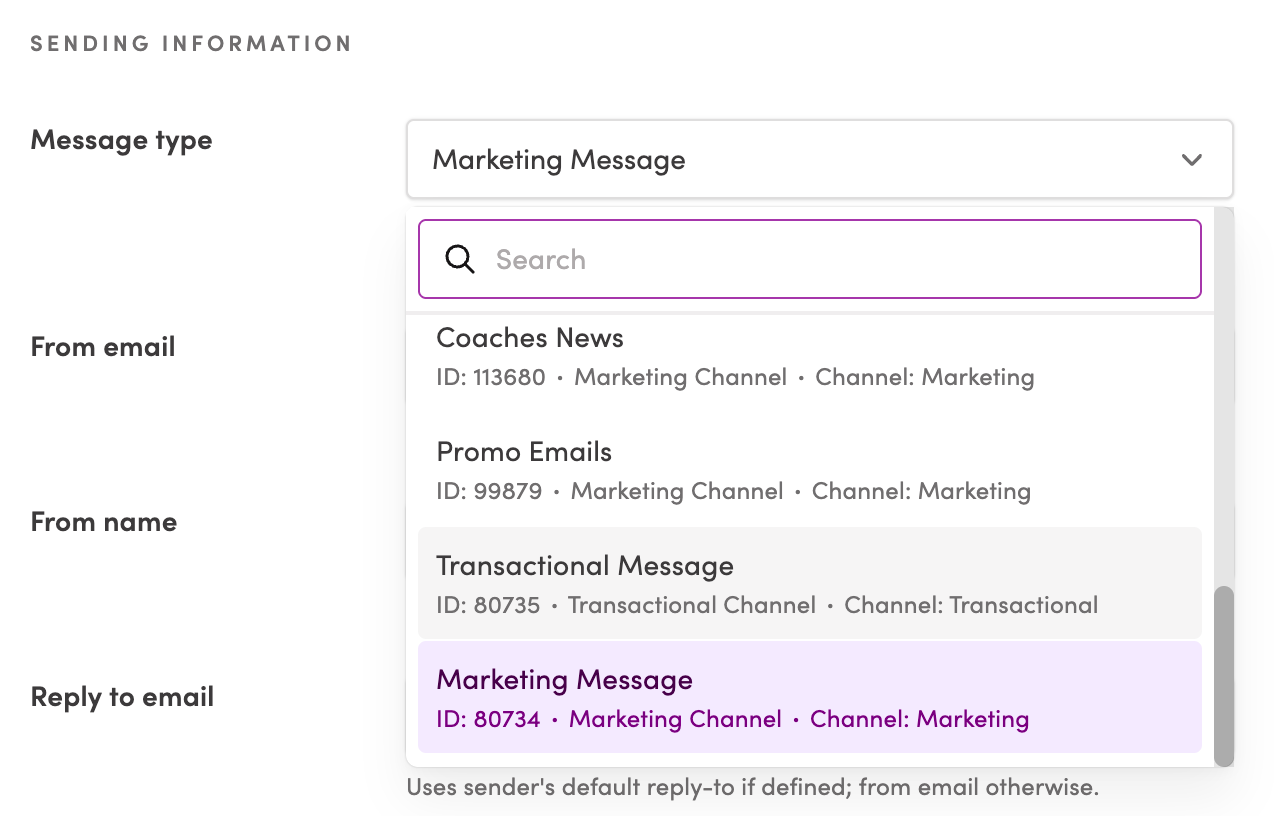Image resolution: width=1274 pixels, height=816 pixels.
Task: Click Channel: Marketing text in Promo Emails row
Action: click(921, 491)
